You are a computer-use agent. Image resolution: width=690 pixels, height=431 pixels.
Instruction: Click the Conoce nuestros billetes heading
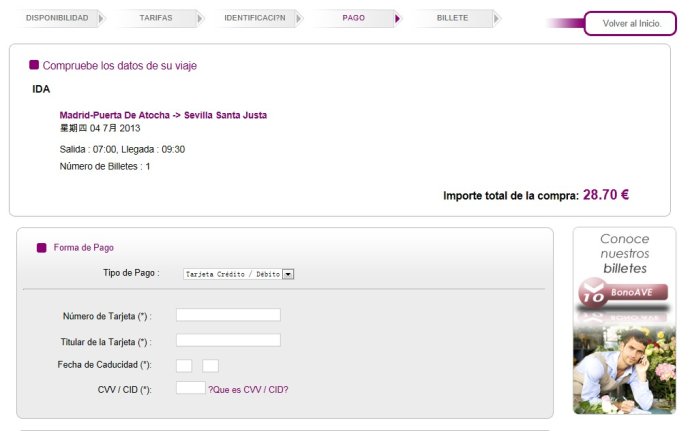pos(624,254)
